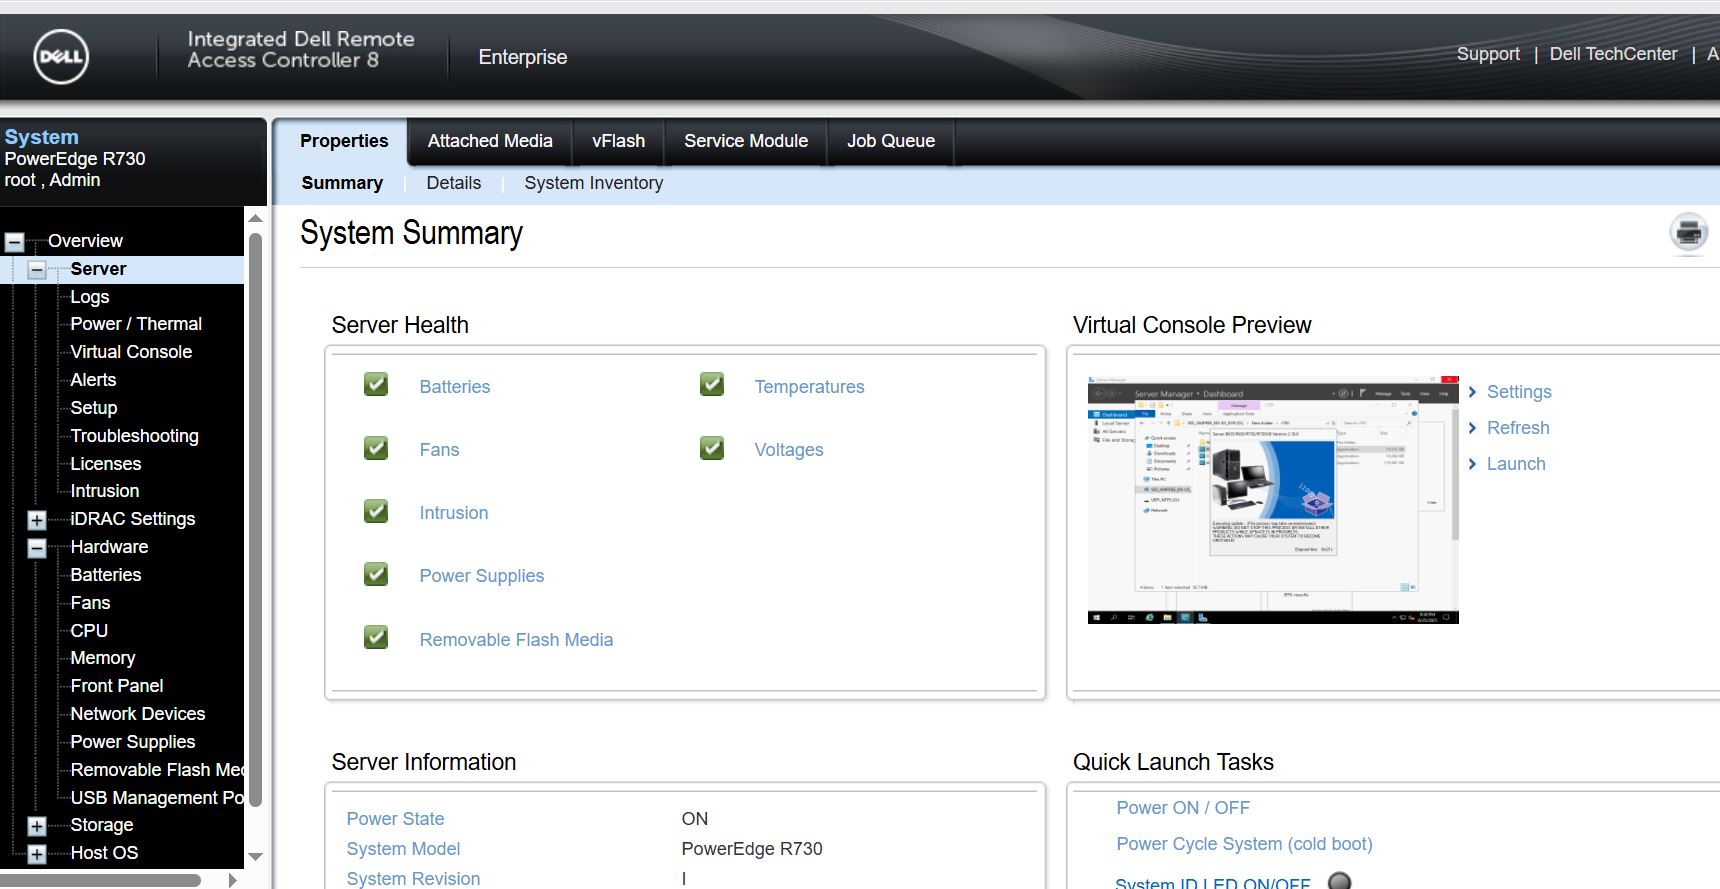Print the System Summary page
1720x889 pixels.
pos(1689,233)
